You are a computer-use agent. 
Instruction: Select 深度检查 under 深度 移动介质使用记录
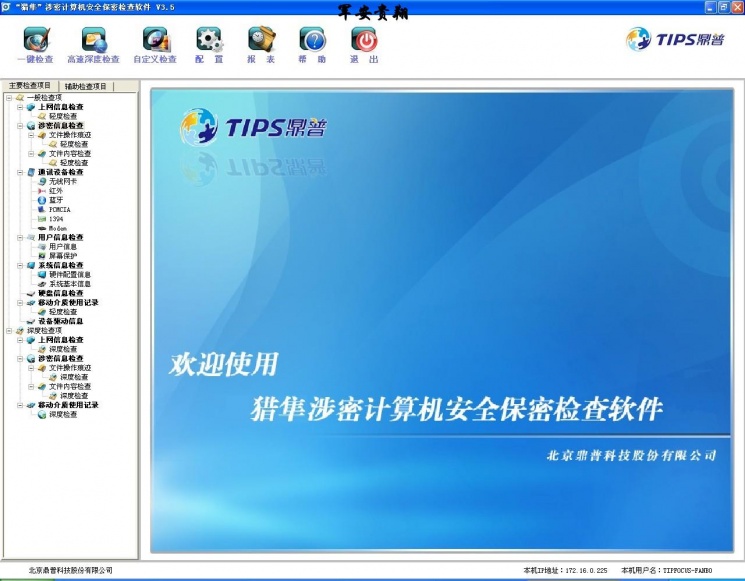(x=63, y=415)
